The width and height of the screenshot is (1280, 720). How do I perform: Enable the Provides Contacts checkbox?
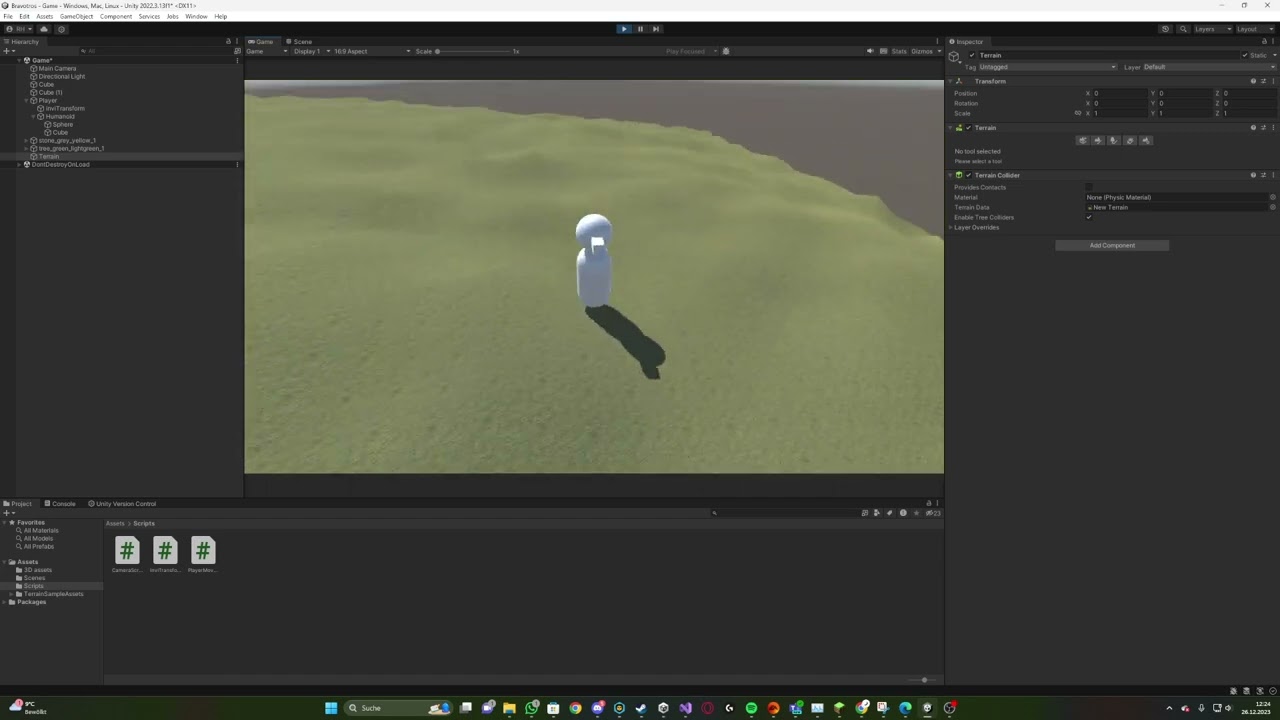click(1089, 188)
